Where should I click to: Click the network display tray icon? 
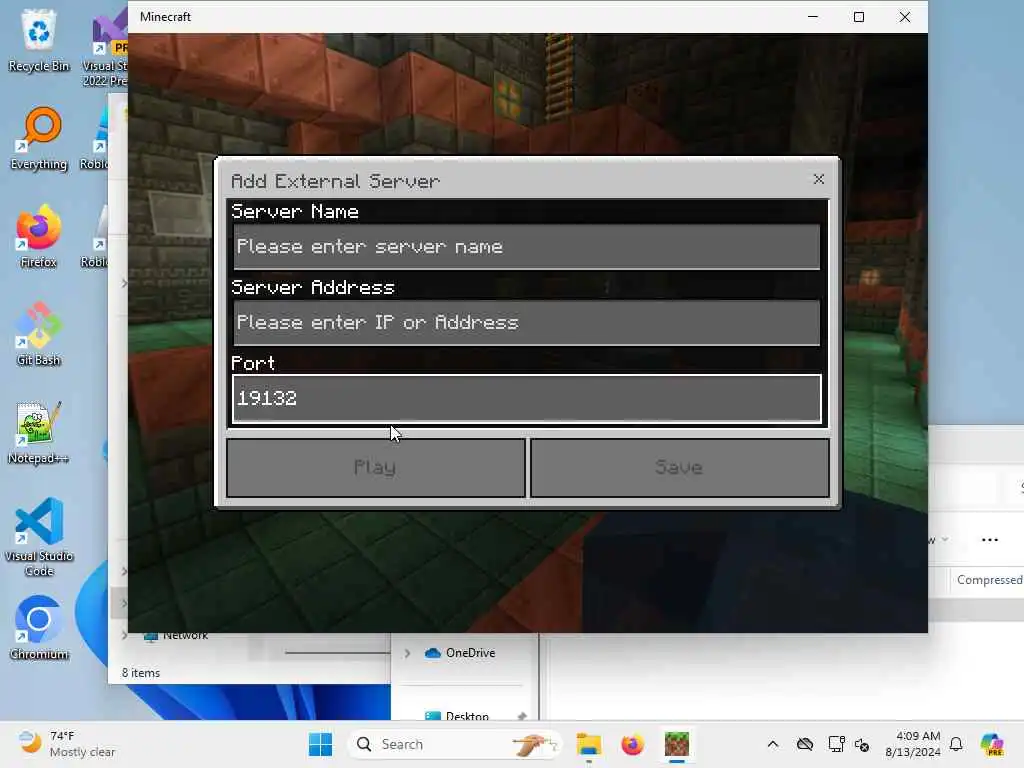click(x=836, y=744)
